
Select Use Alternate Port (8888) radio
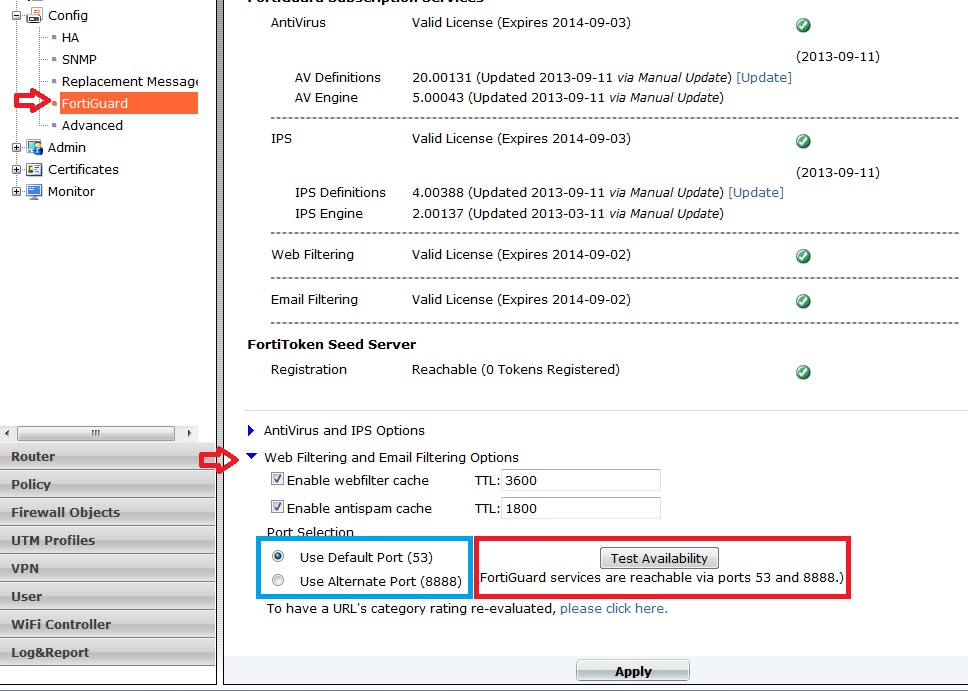[x=278, y=580]
